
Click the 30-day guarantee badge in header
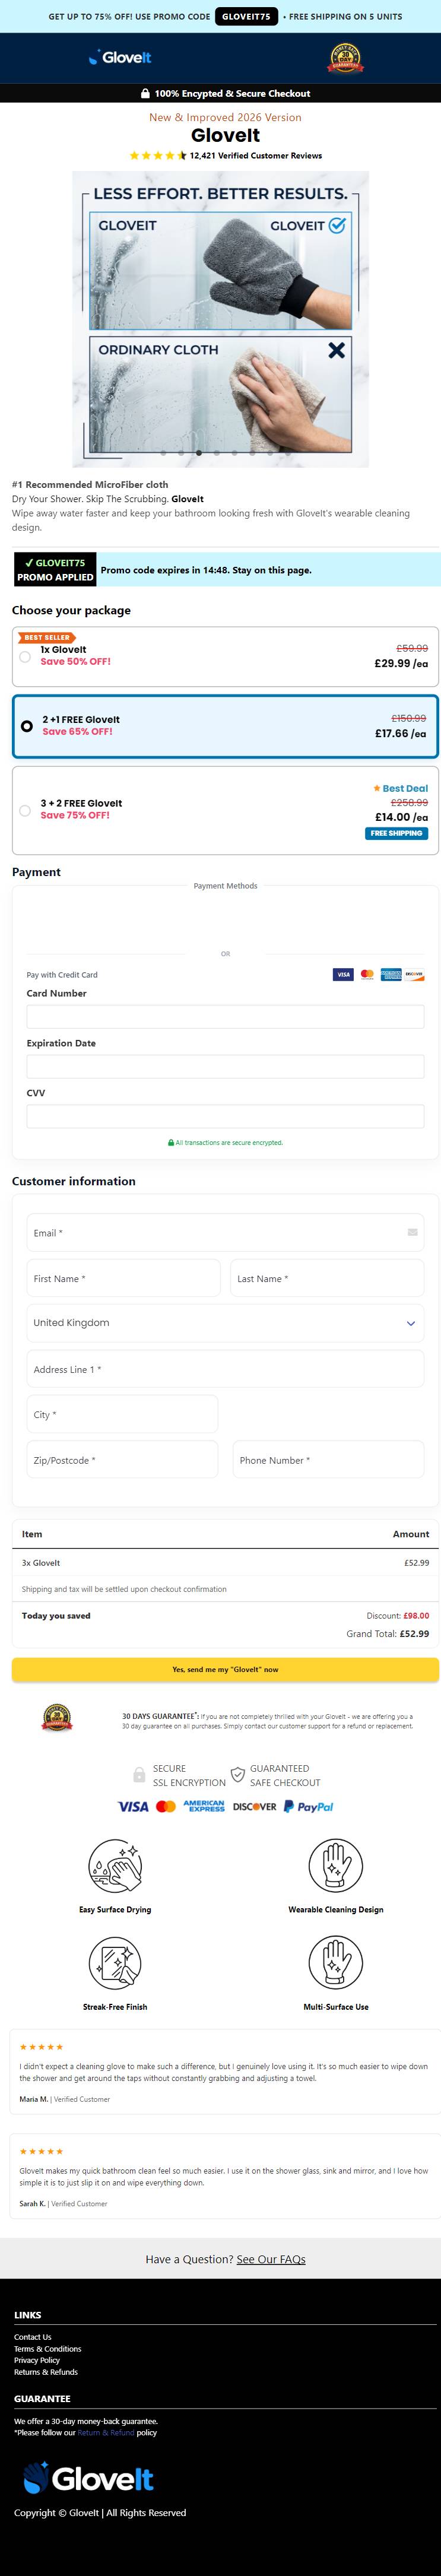tap(346, 58)
